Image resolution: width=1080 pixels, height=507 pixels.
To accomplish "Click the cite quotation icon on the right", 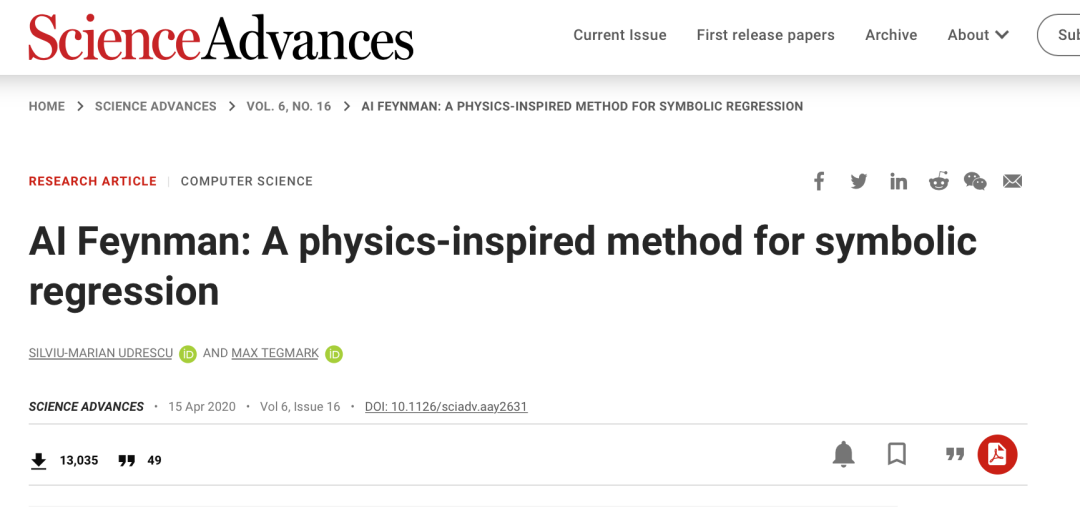I will pos(955,454).
